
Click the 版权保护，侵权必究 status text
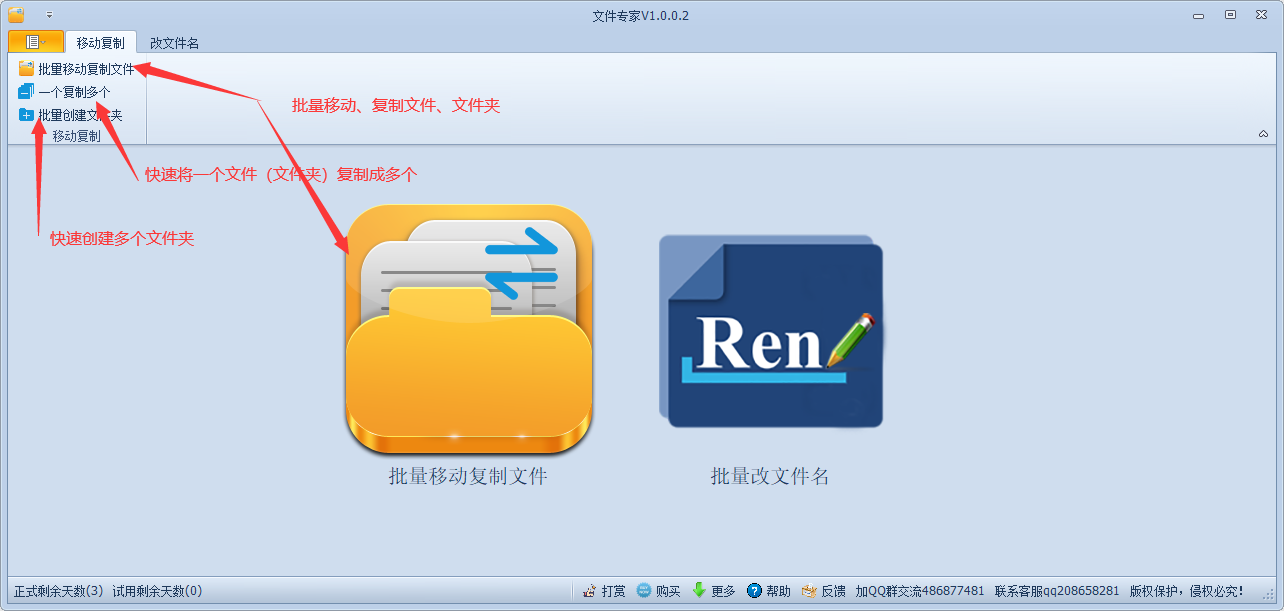[1187, 591]
